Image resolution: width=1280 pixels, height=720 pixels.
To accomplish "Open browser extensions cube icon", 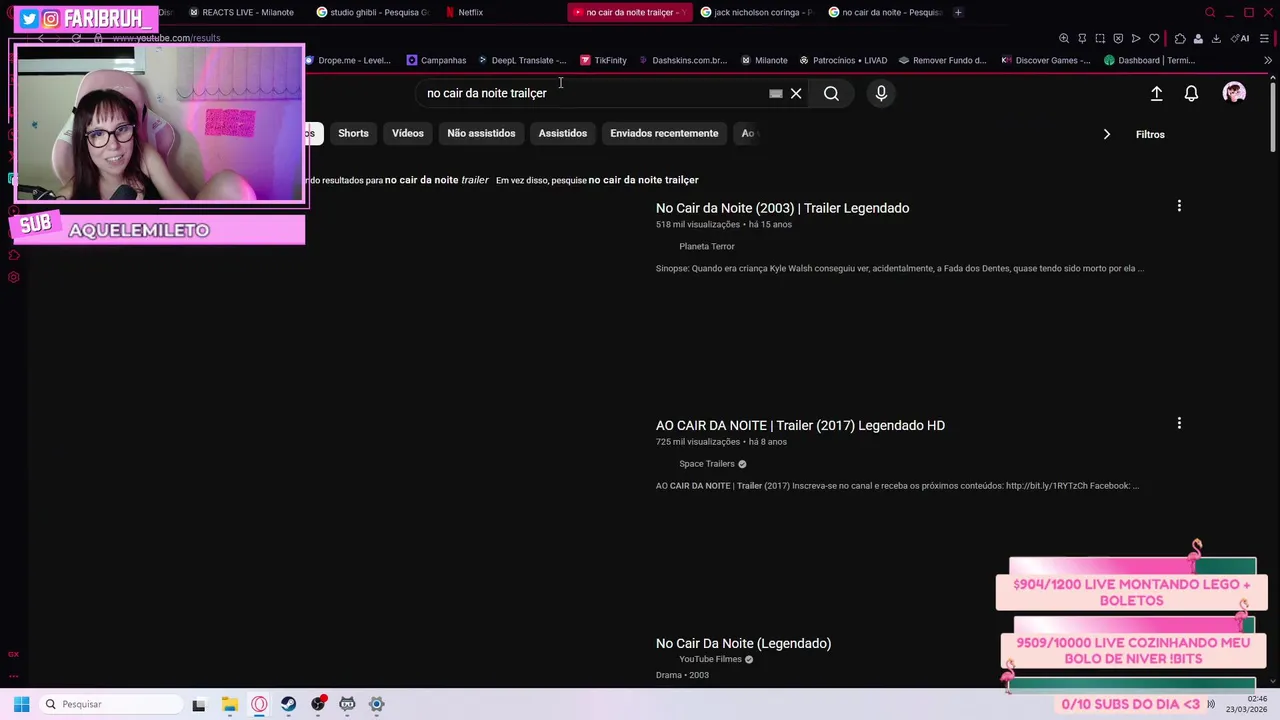I will click(1180, 38).
